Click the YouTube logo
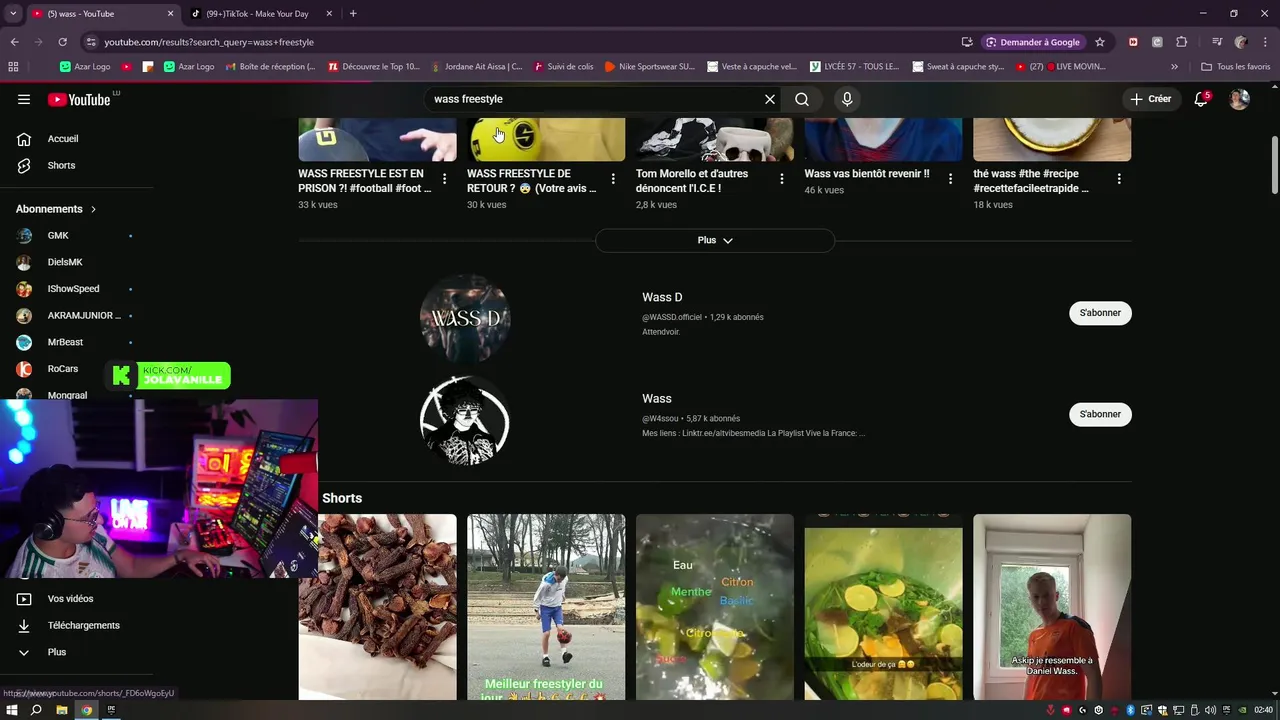The width and height of the screenshot is (1280, 720). coord(79,99)
